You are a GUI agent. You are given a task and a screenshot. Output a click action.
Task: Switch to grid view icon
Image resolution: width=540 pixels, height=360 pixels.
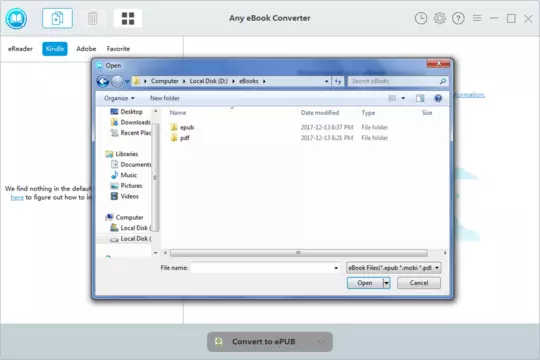tap(128, 18)
